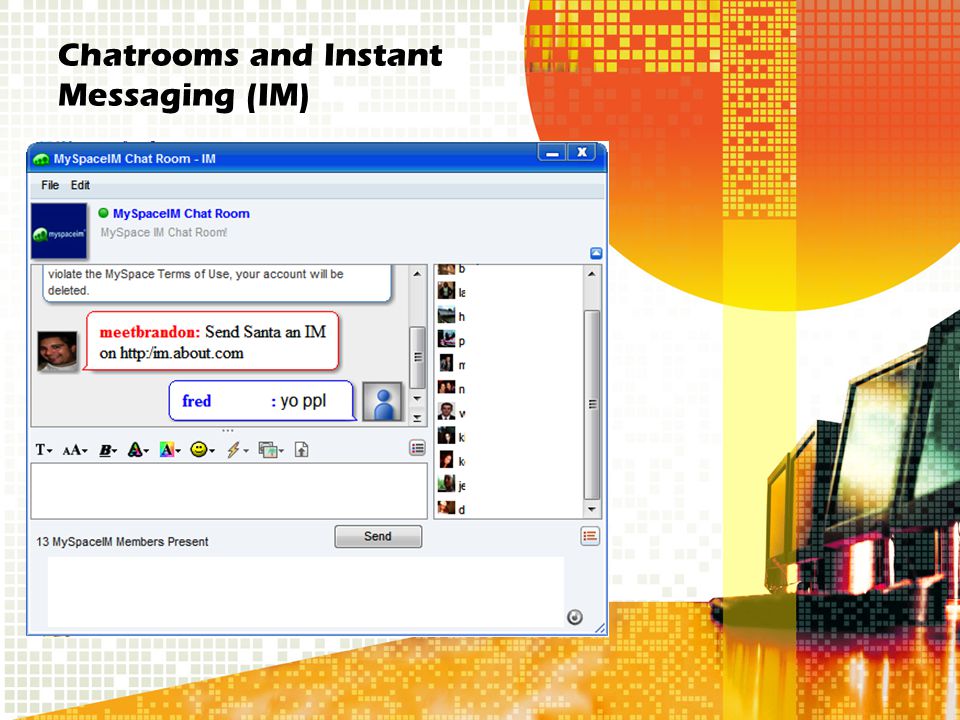Screen dimensions: 960x720
Task: Select member starting with 'h'
Action: (452, 316)
